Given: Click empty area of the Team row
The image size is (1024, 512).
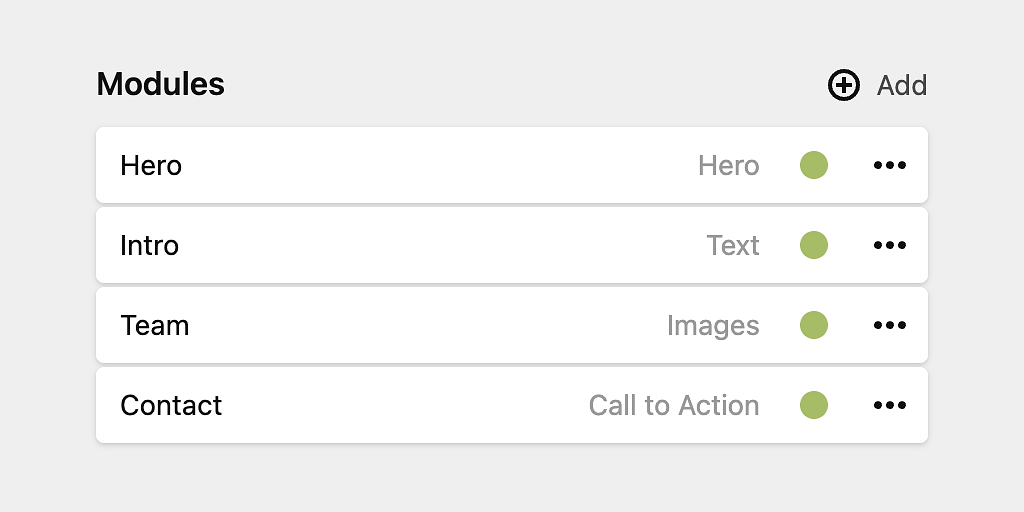Looking at the screenshot, I should (x=424, y=325).
